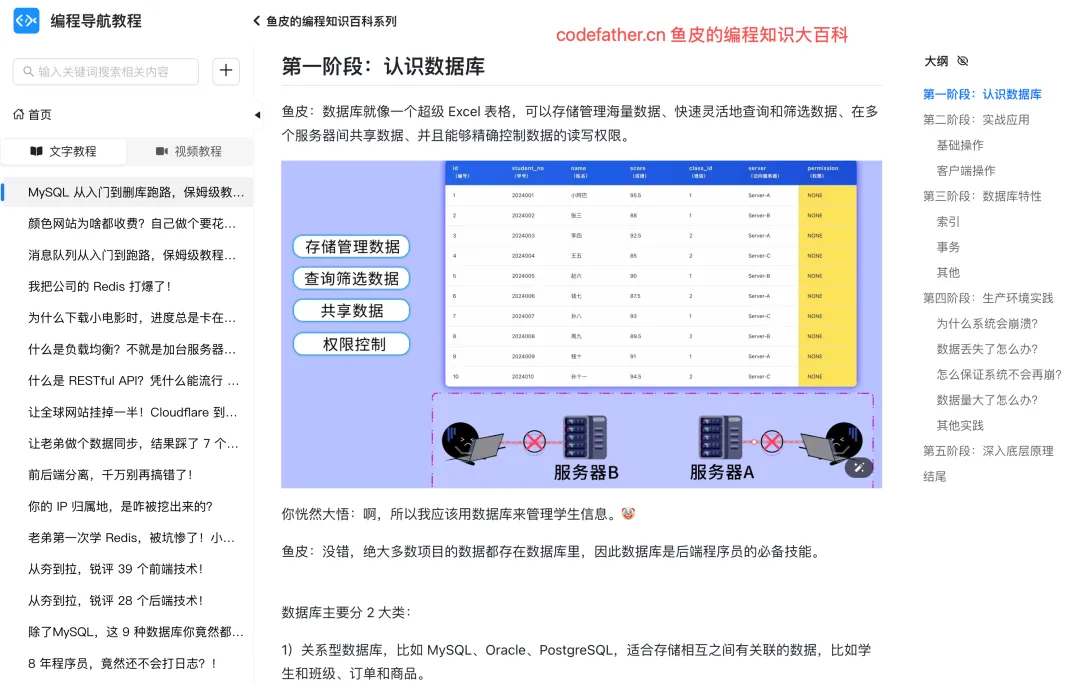This screenshot has height=684, width=1080.
Task: Go back via chevron before 鱼皮的编程知识百科系列
Action: 257,21
